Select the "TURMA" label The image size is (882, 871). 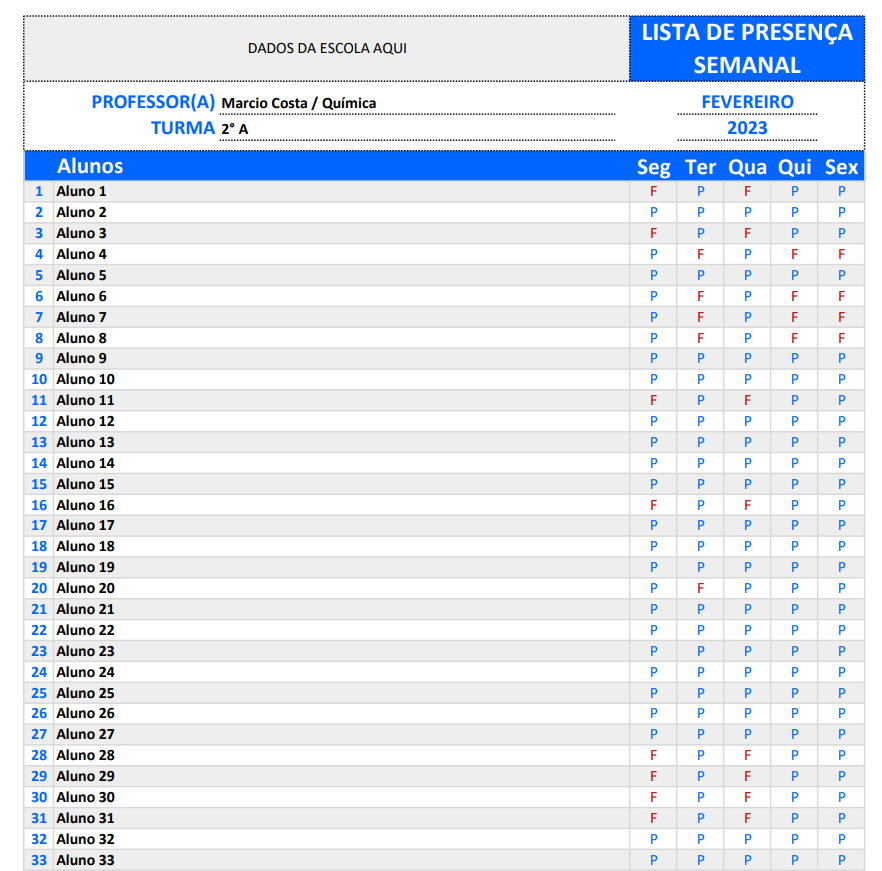click(x=183, y=128)
